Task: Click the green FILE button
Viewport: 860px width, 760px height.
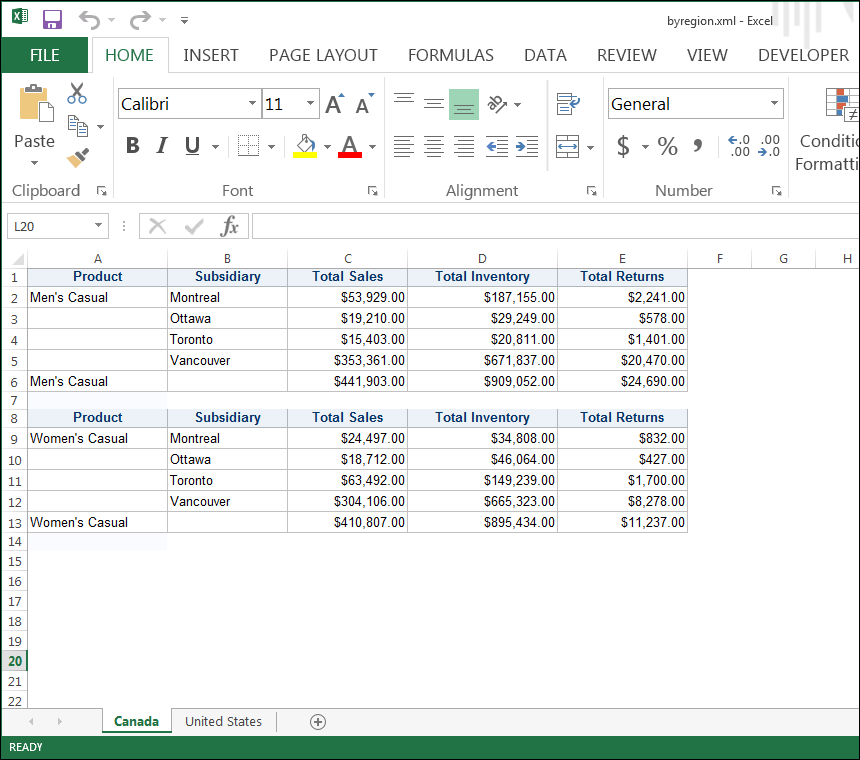Action: coord(45,55)
